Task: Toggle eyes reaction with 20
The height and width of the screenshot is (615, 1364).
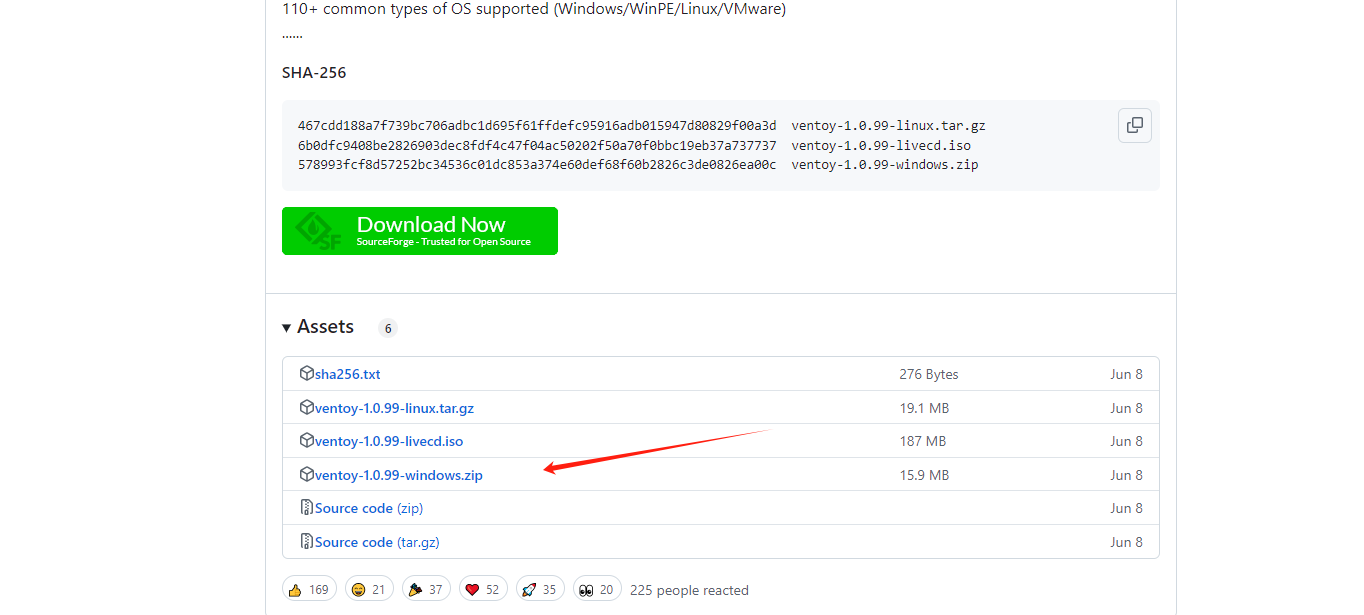Action: point(597,589)
